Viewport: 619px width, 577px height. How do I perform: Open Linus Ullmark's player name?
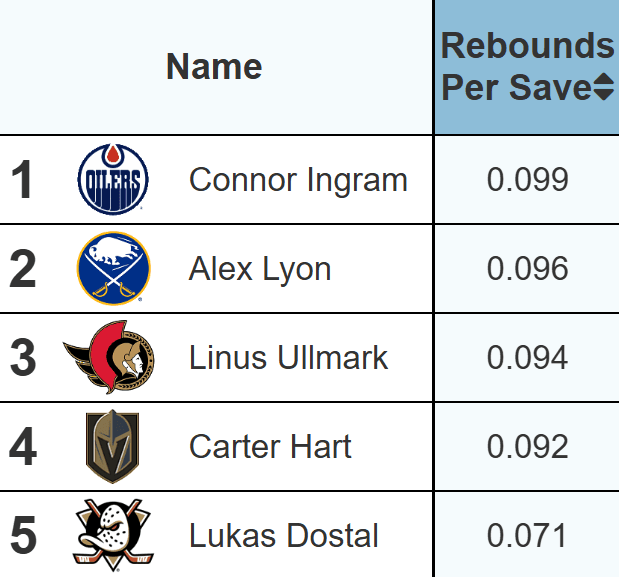coord(288,358)
